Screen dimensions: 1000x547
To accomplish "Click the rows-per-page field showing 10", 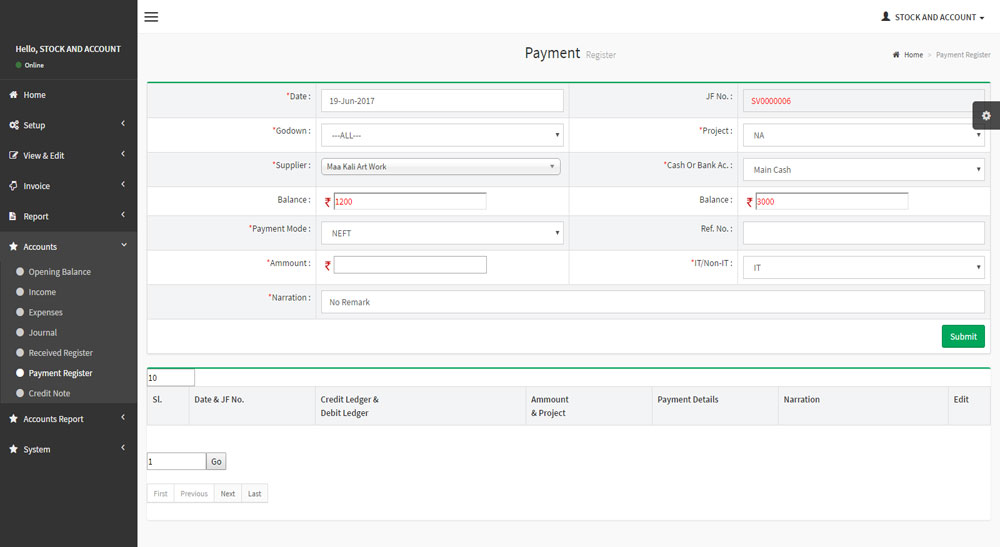I will pos(171,377).
